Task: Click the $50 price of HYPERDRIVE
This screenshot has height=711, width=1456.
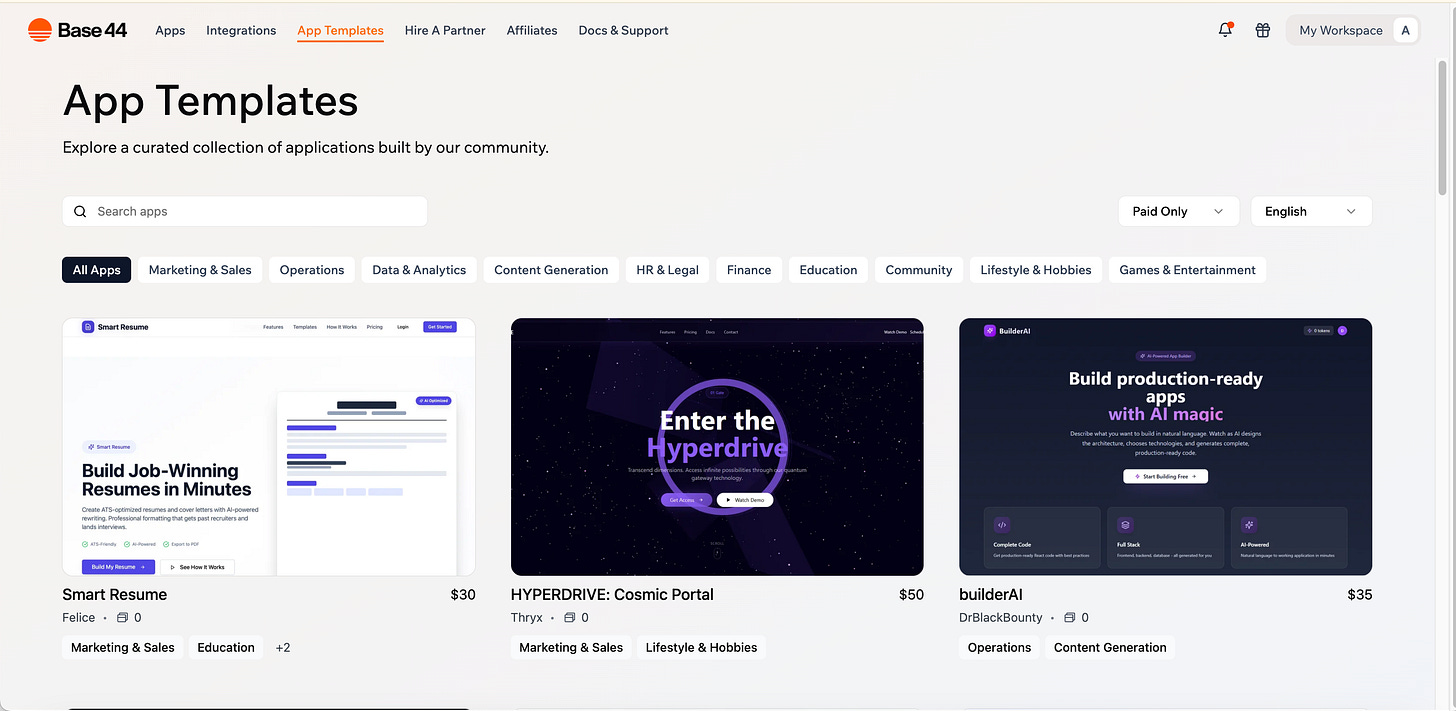Action: [x=911, y=594]
